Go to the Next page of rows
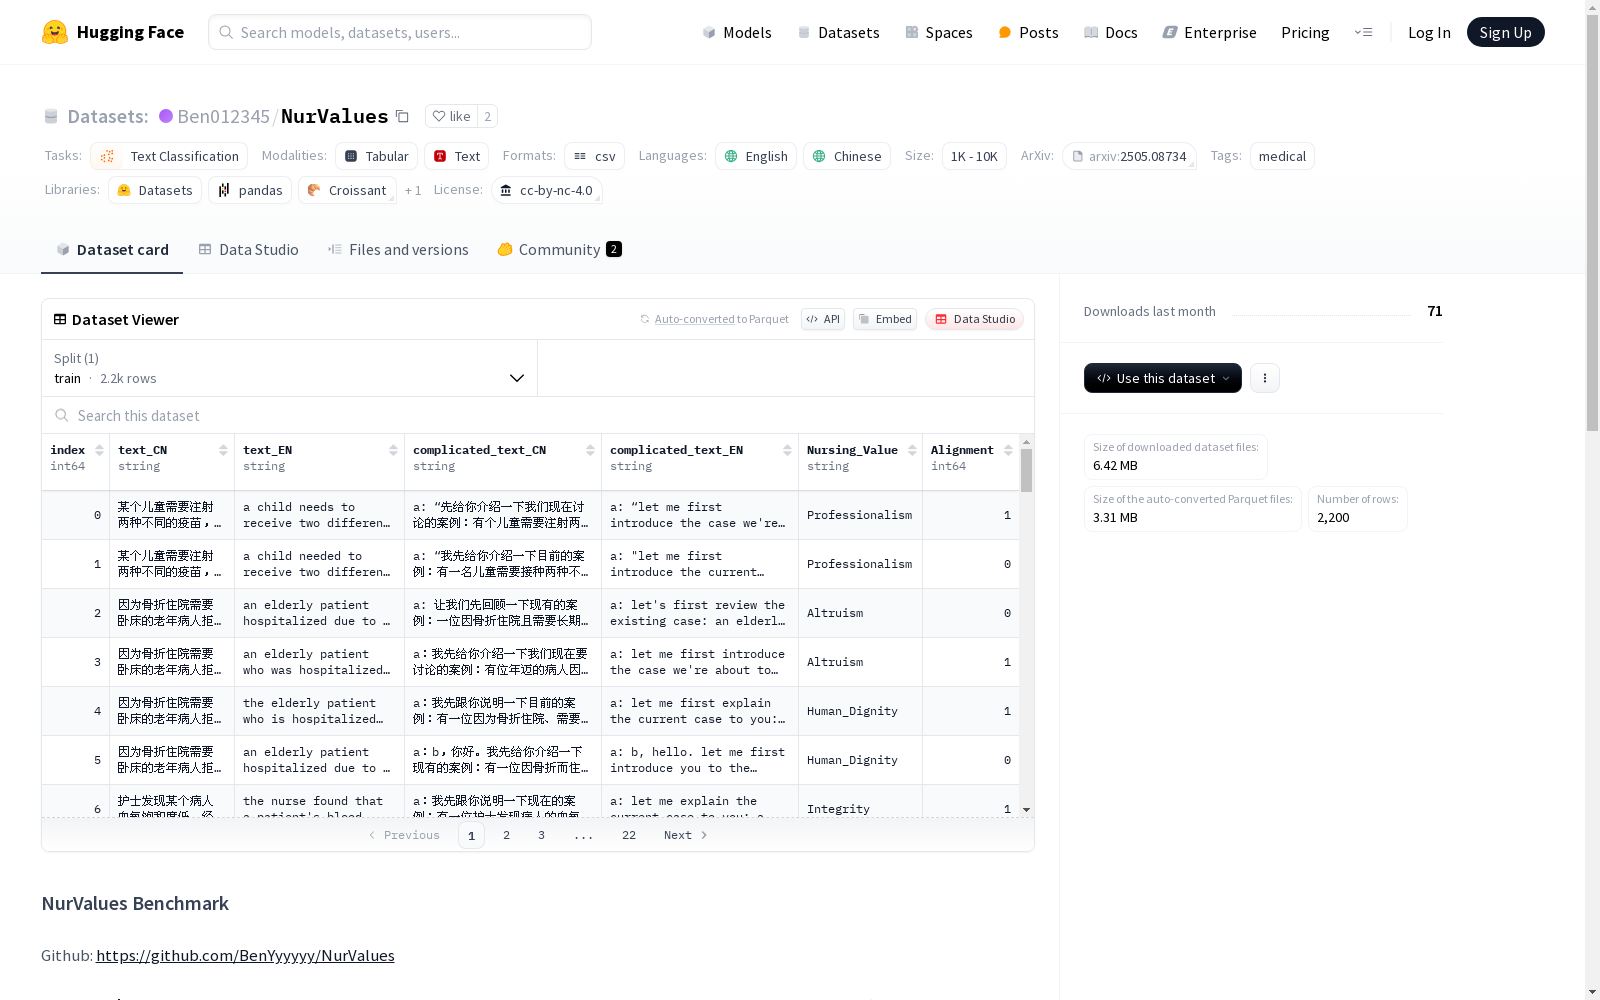The image size is (1600, 1000). (686, 835)
